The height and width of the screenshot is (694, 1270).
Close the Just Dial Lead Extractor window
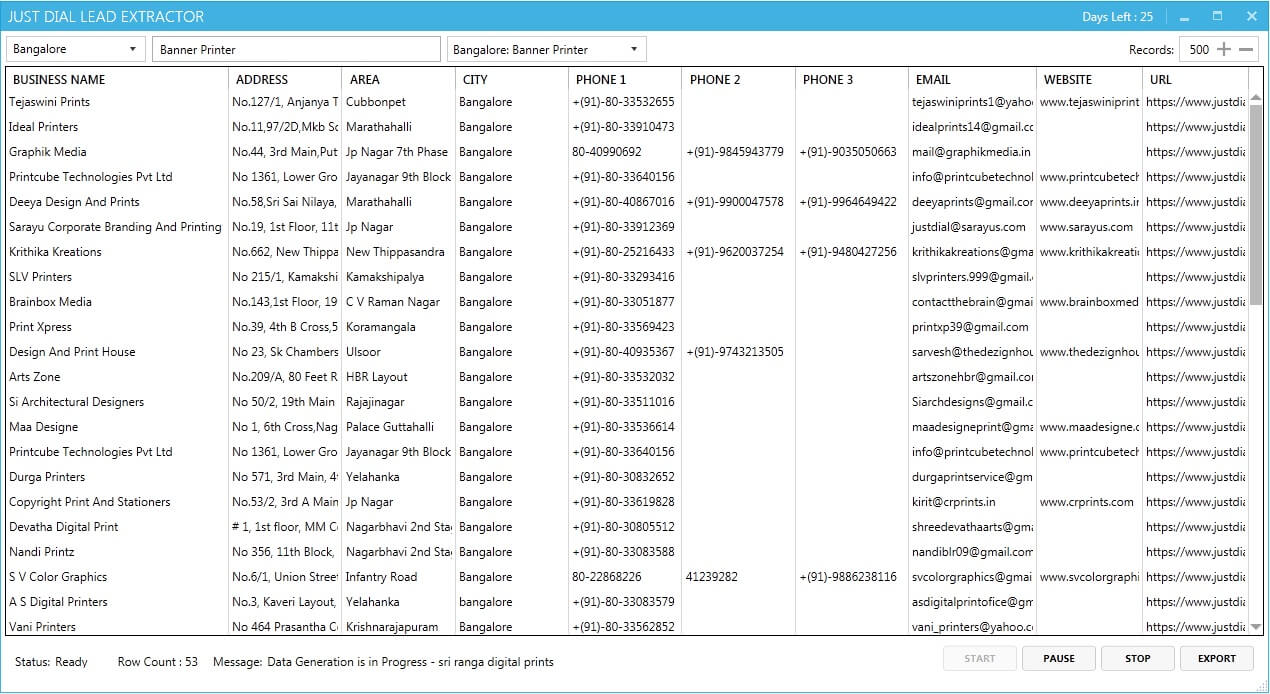tap(1251, 16)
